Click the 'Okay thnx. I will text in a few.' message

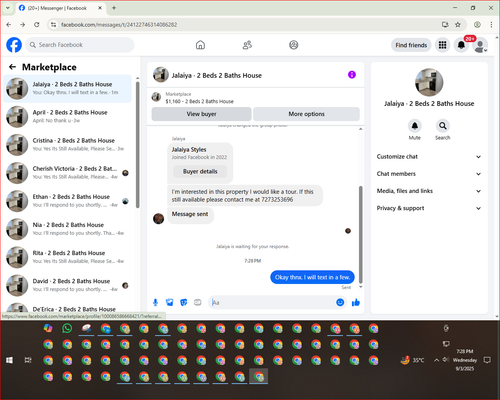click(312, 277)
